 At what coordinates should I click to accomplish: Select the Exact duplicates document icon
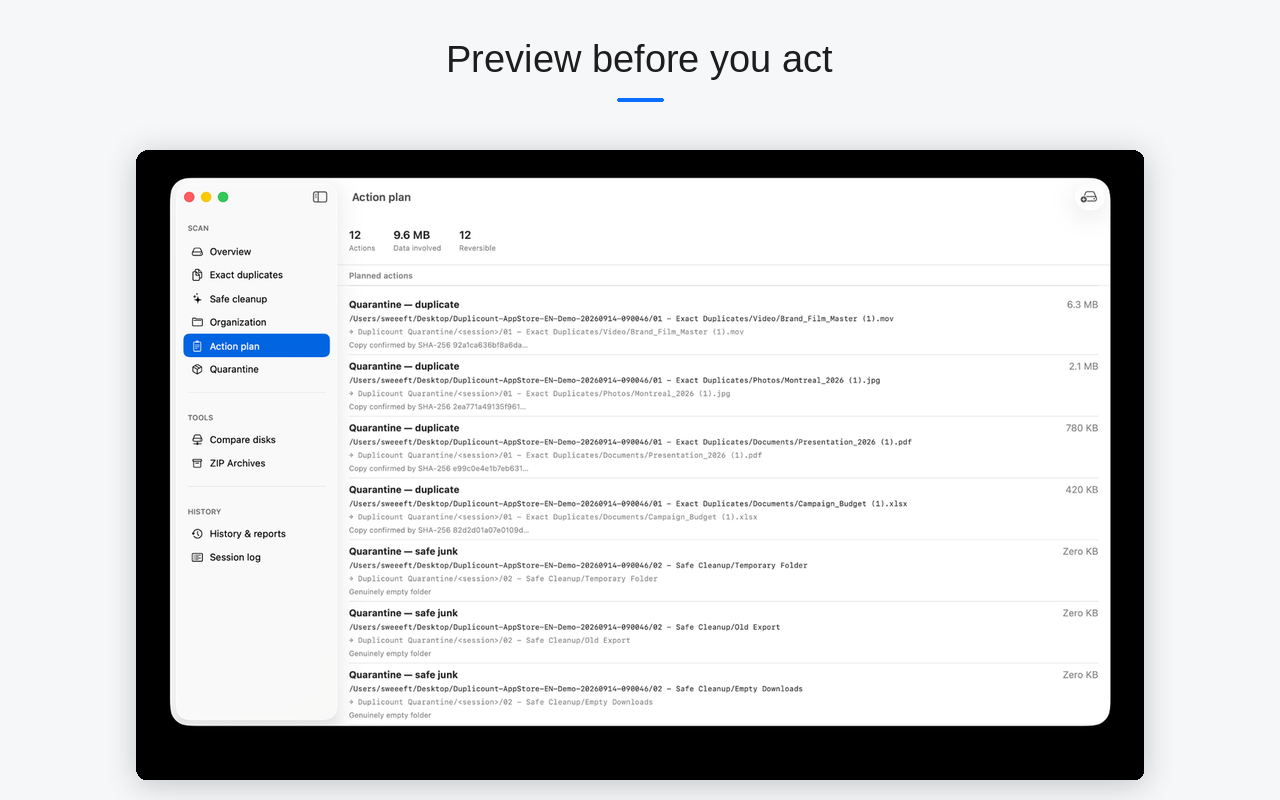[197, 275]
